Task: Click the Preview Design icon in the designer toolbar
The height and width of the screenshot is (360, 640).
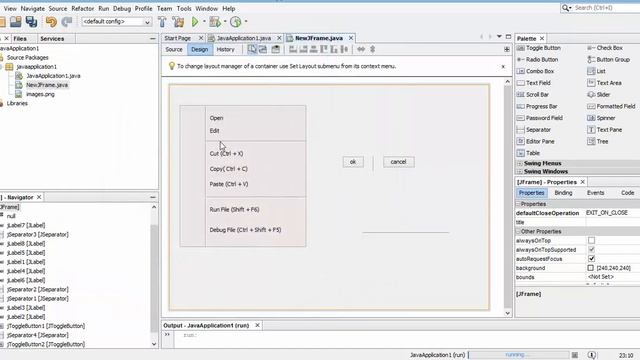Action: [x=276, y=49]
